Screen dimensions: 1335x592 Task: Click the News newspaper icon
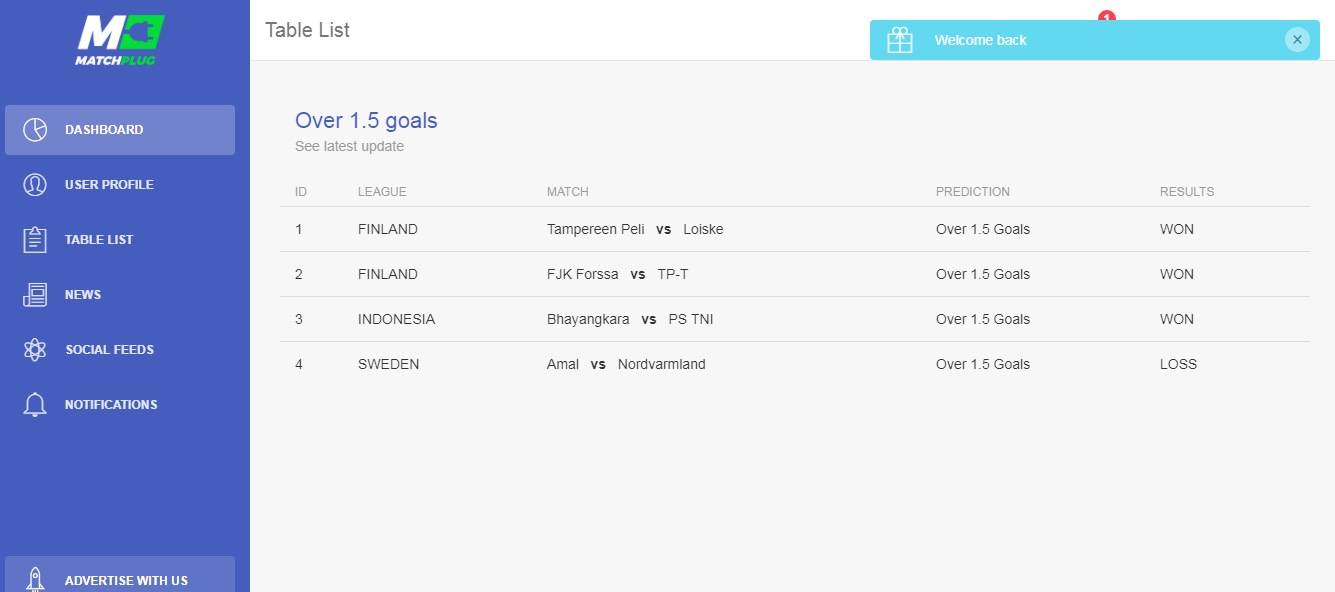(x=35, y=295)
